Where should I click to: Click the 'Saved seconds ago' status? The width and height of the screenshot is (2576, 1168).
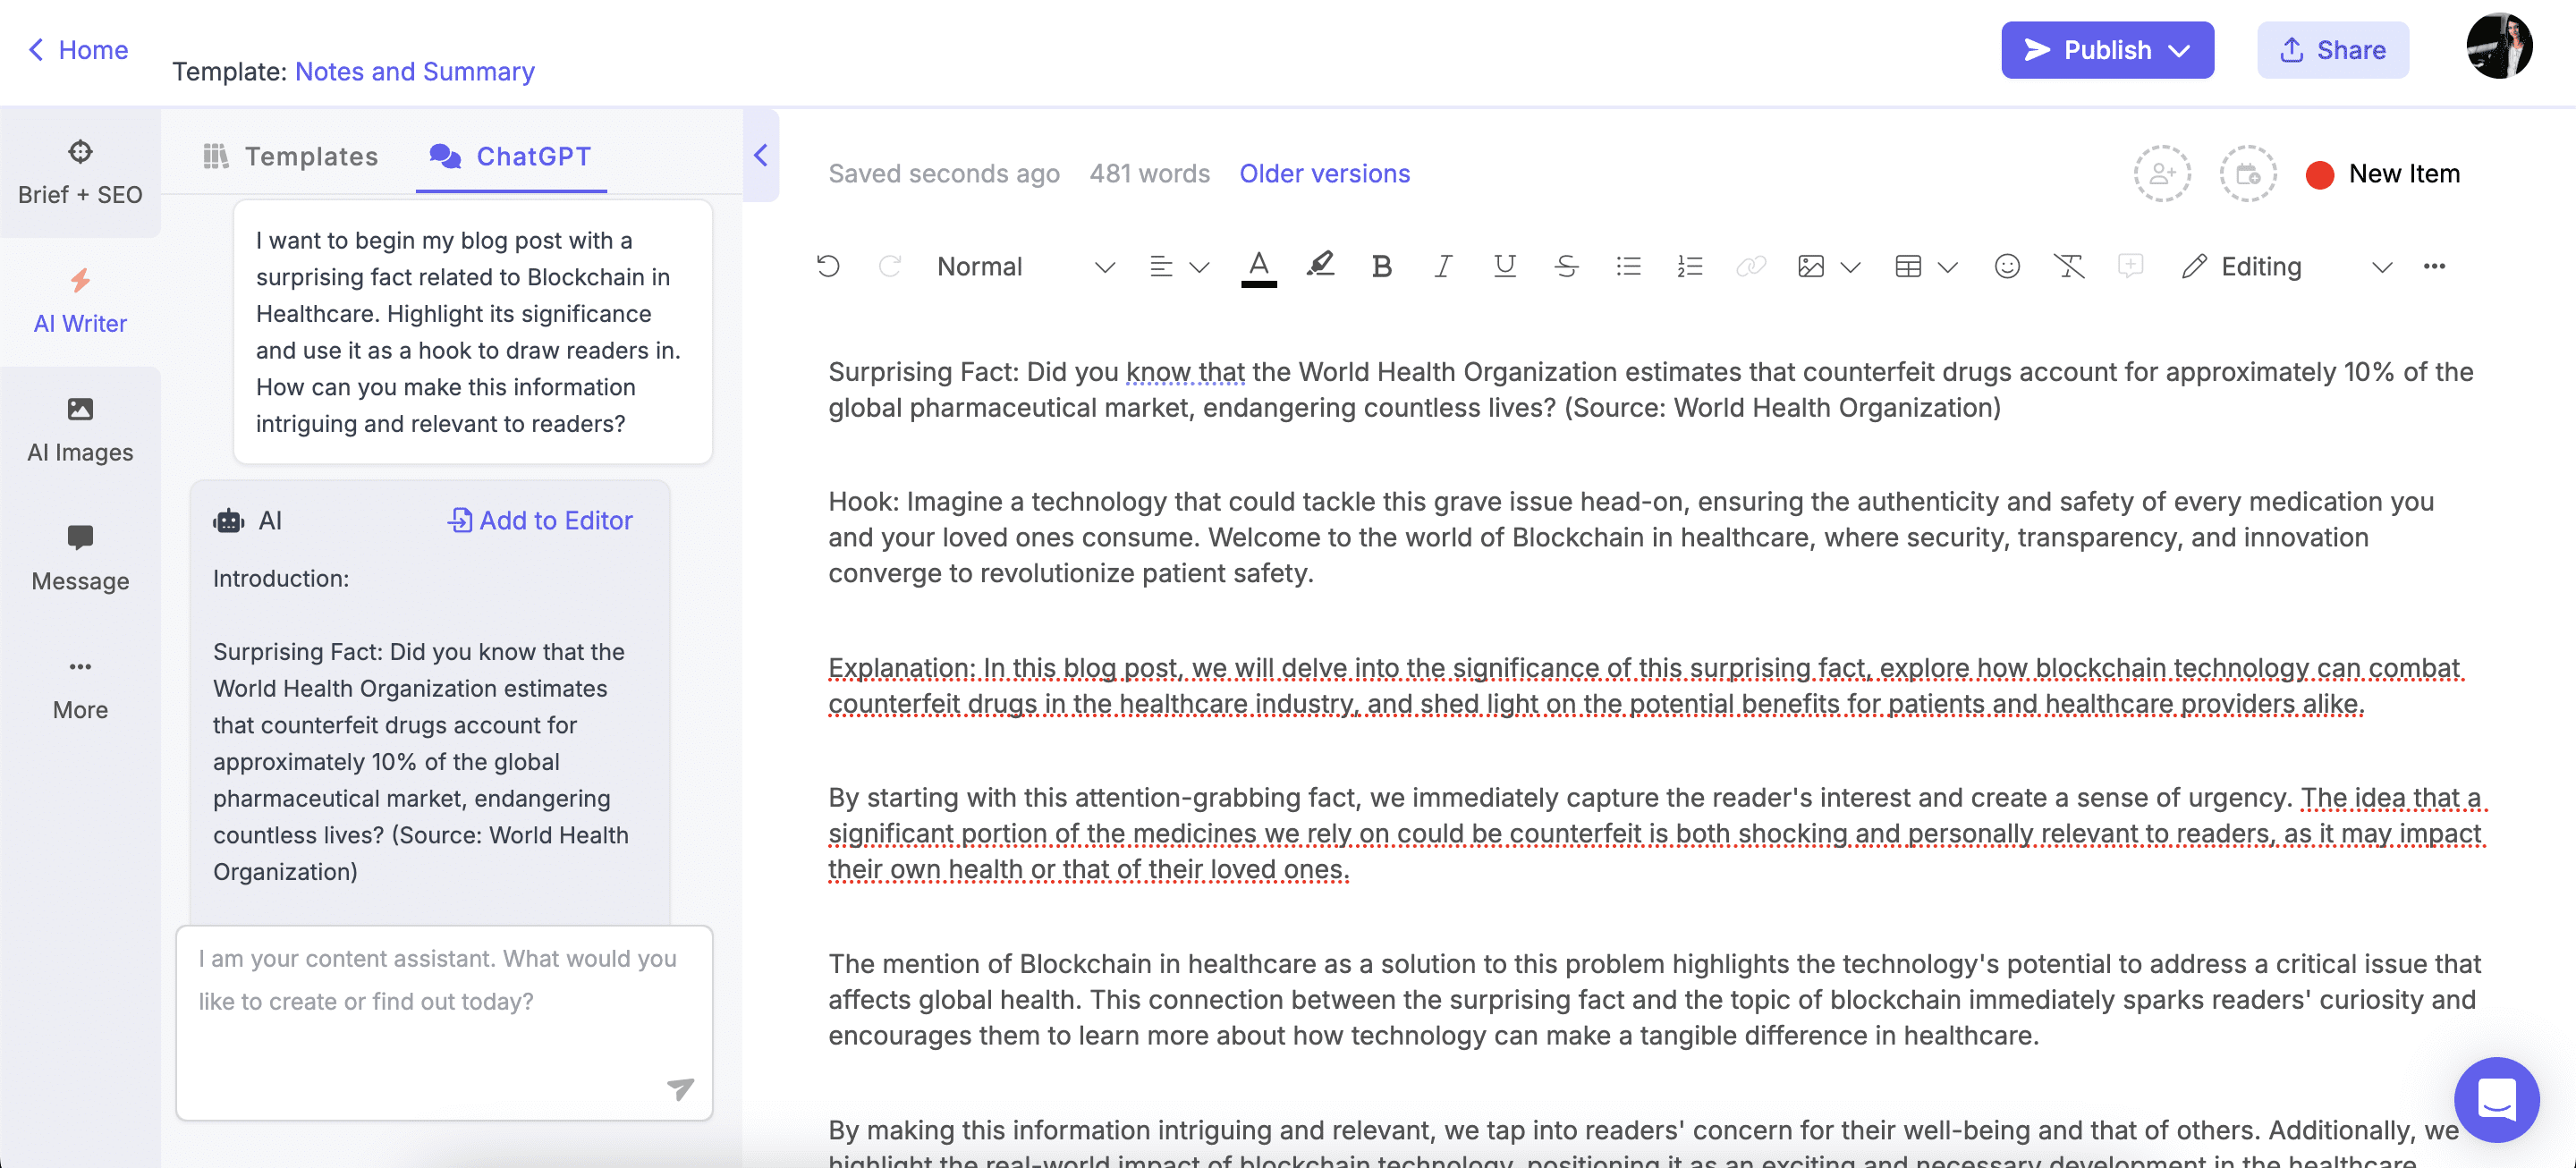coord(943,174)
